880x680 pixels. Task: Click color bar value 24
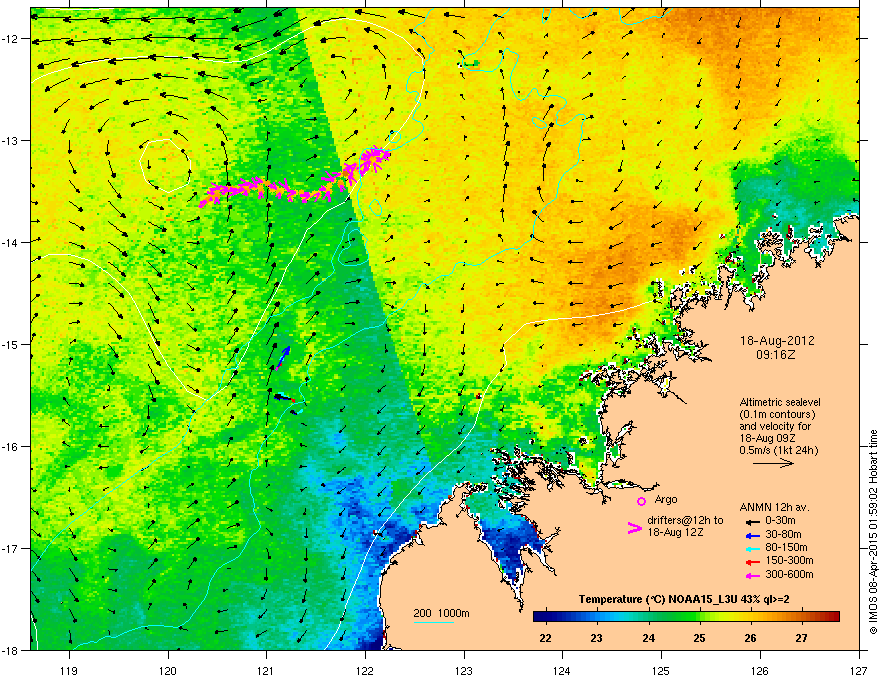click(648, 638)
